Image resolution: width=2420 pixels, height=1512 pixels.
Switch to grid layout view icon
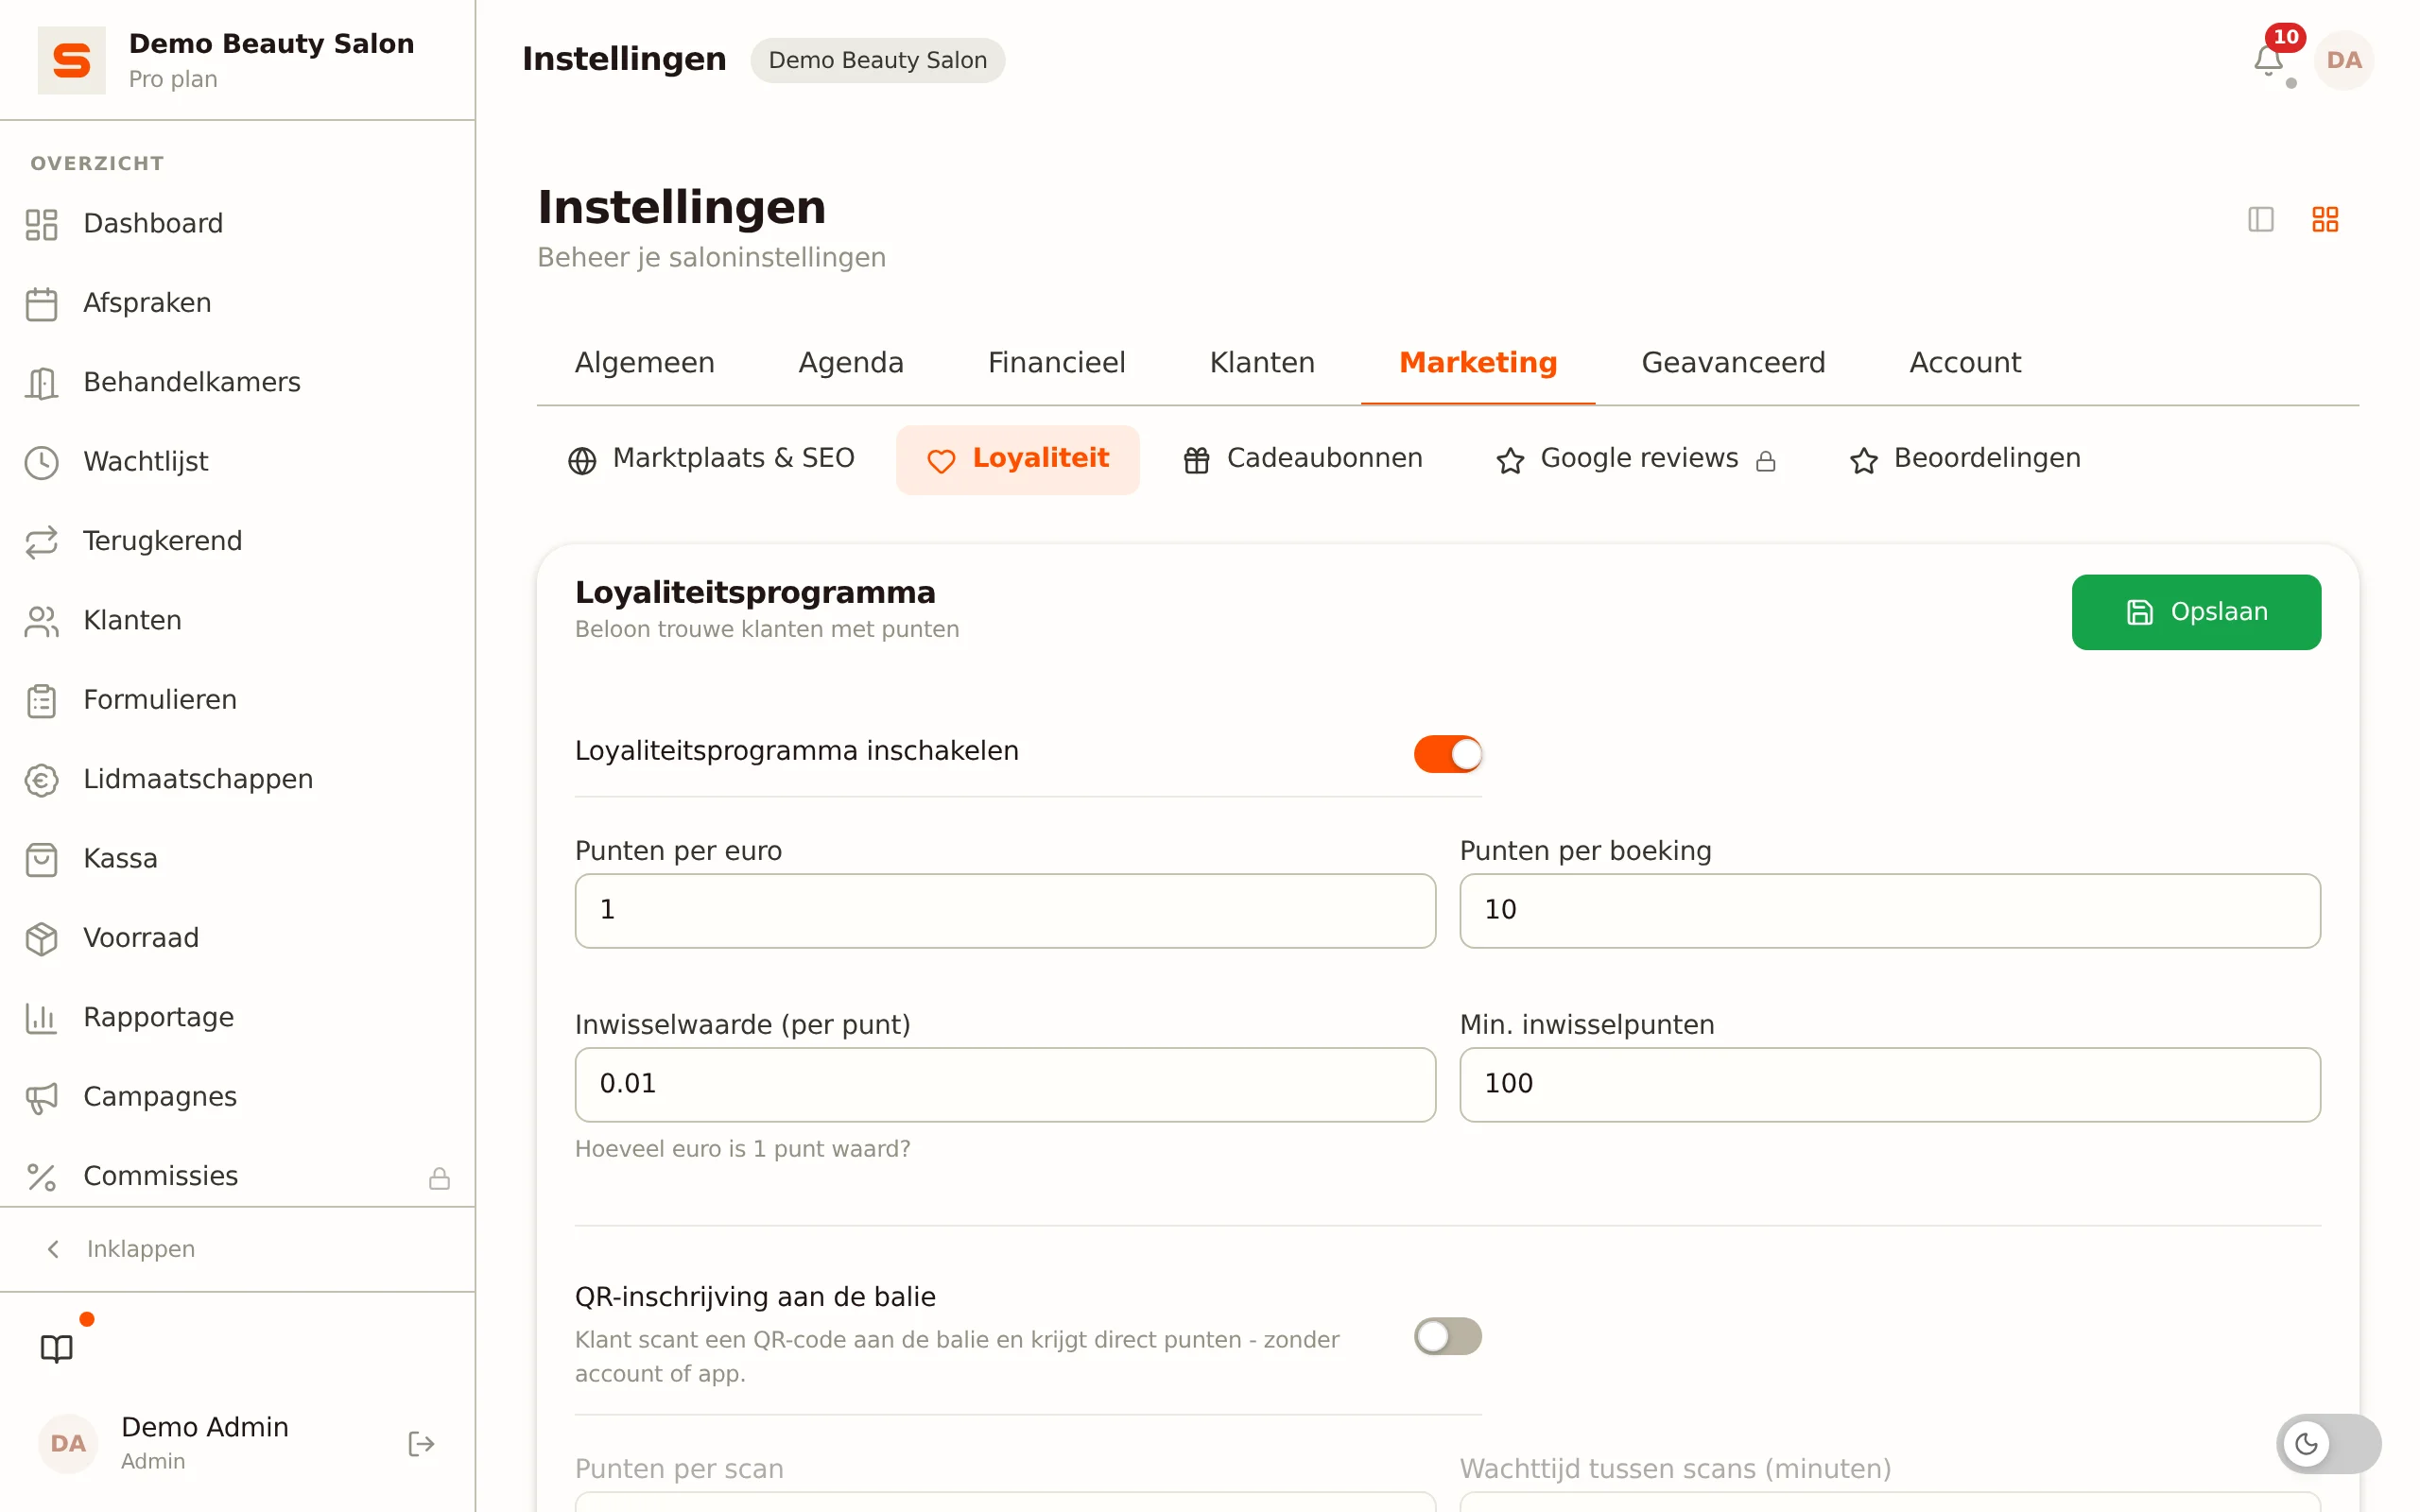pyautogui.click(x=2325, y=219)
